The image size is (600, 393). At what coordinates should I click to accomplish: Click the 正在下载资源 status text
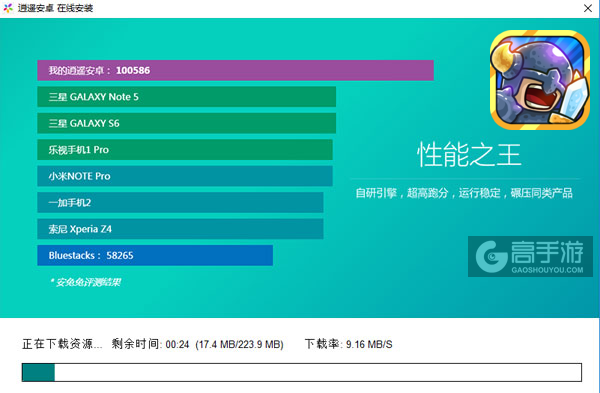[62, 344]
